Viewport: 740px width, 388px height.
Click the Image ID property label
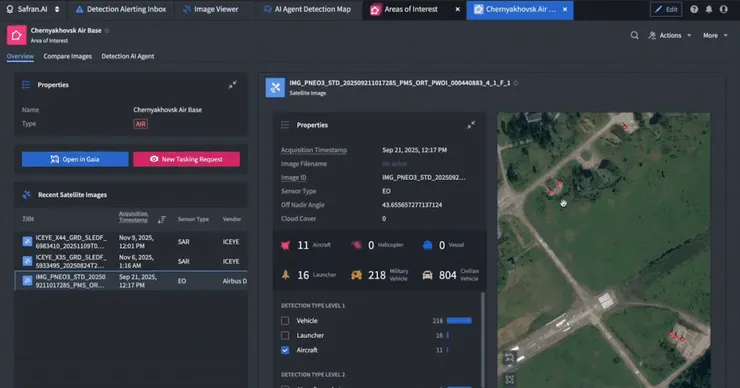point(294,177)
